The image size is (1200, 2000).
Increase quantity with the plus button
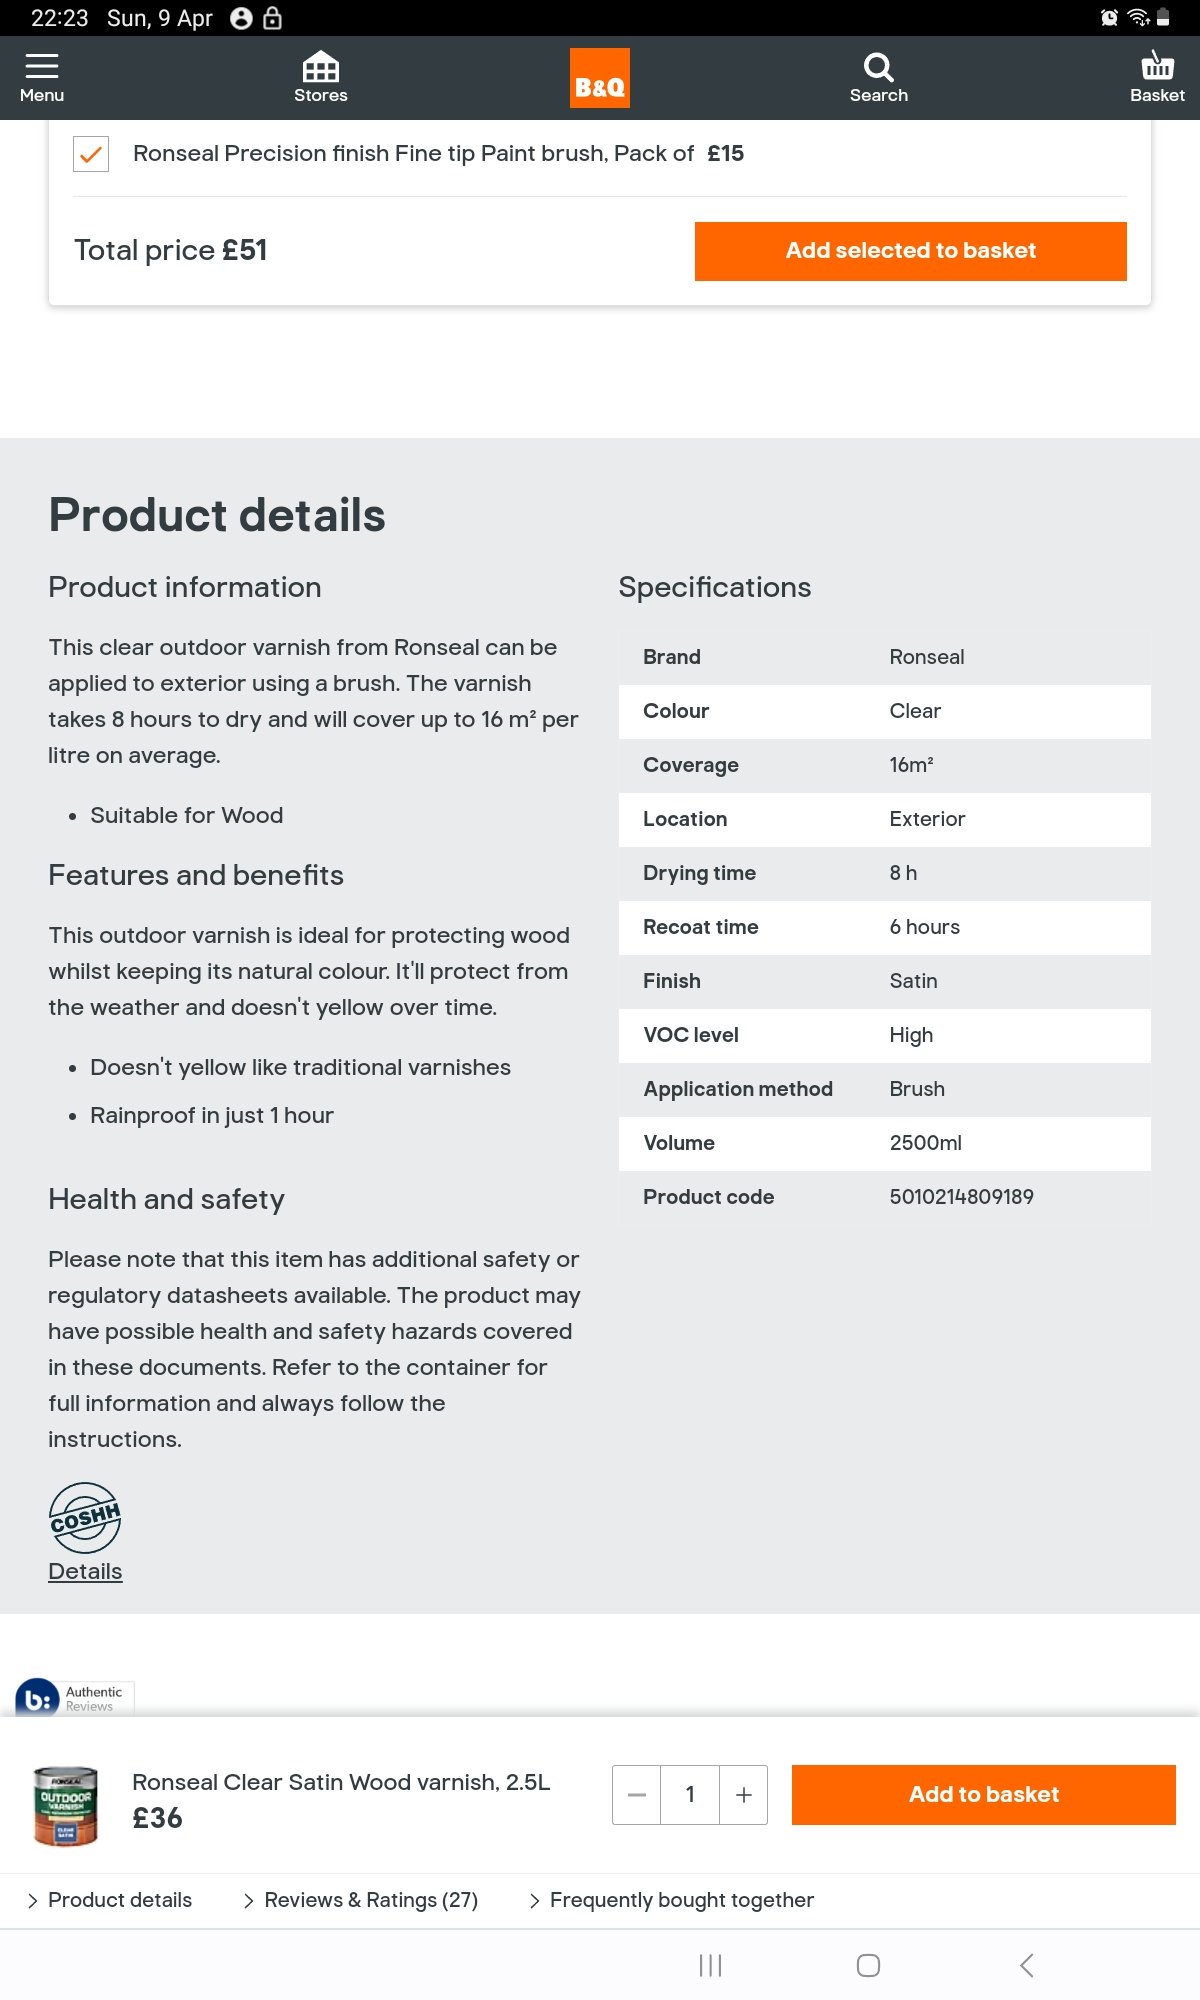point(743,1795)
